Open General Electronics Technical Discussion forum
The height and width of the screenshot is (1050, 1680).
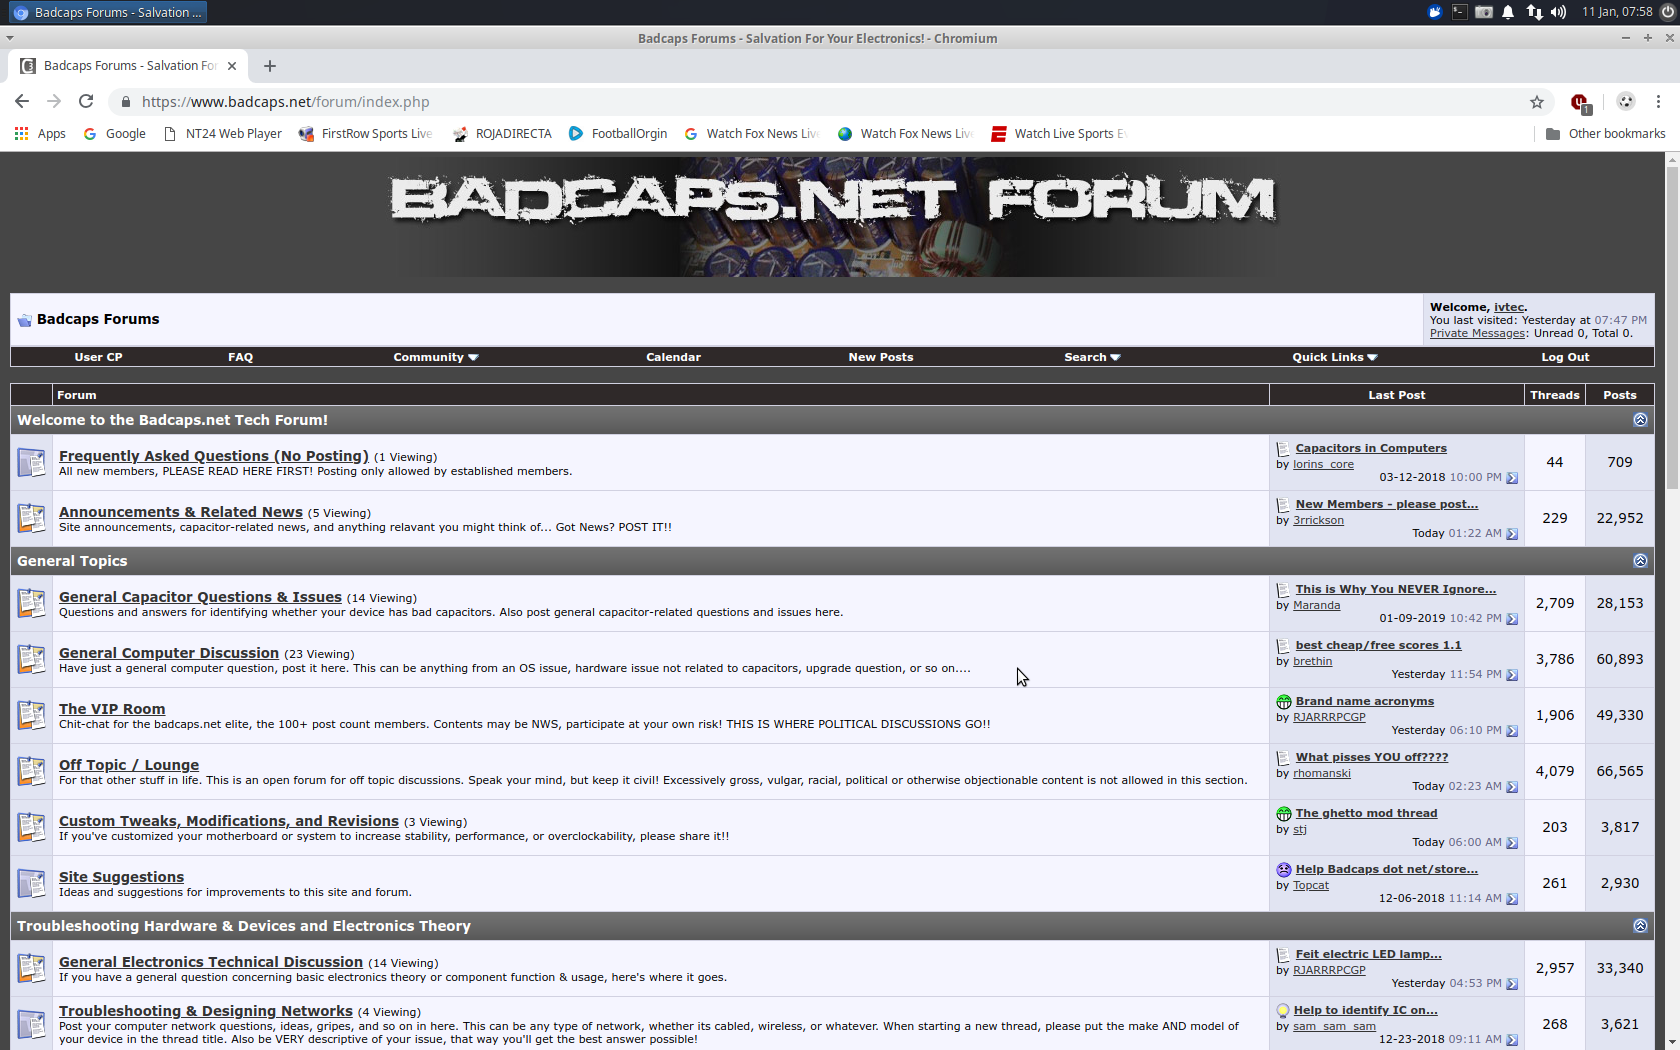tap(211, 962)
